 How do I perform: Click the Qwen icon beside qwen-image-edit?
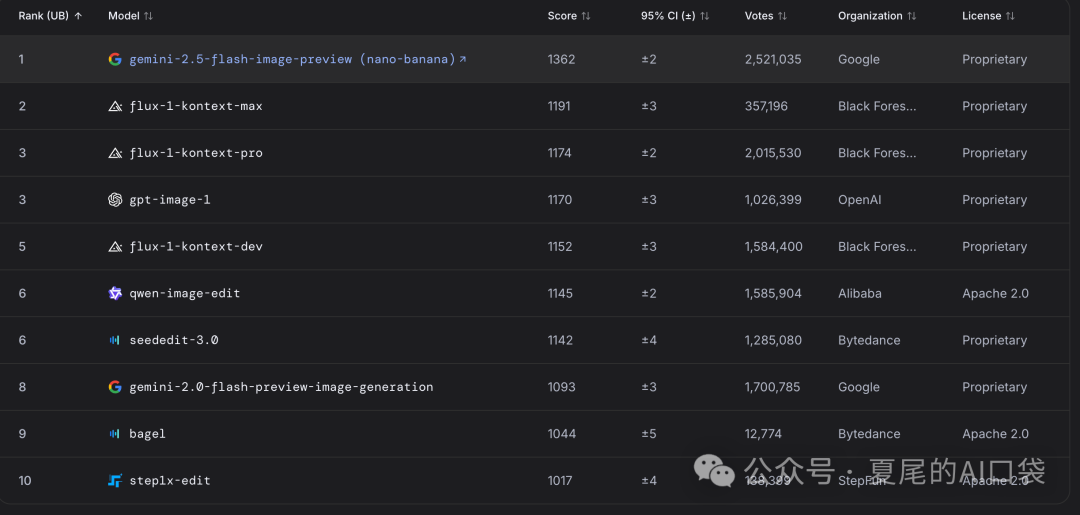coord(115,293)
